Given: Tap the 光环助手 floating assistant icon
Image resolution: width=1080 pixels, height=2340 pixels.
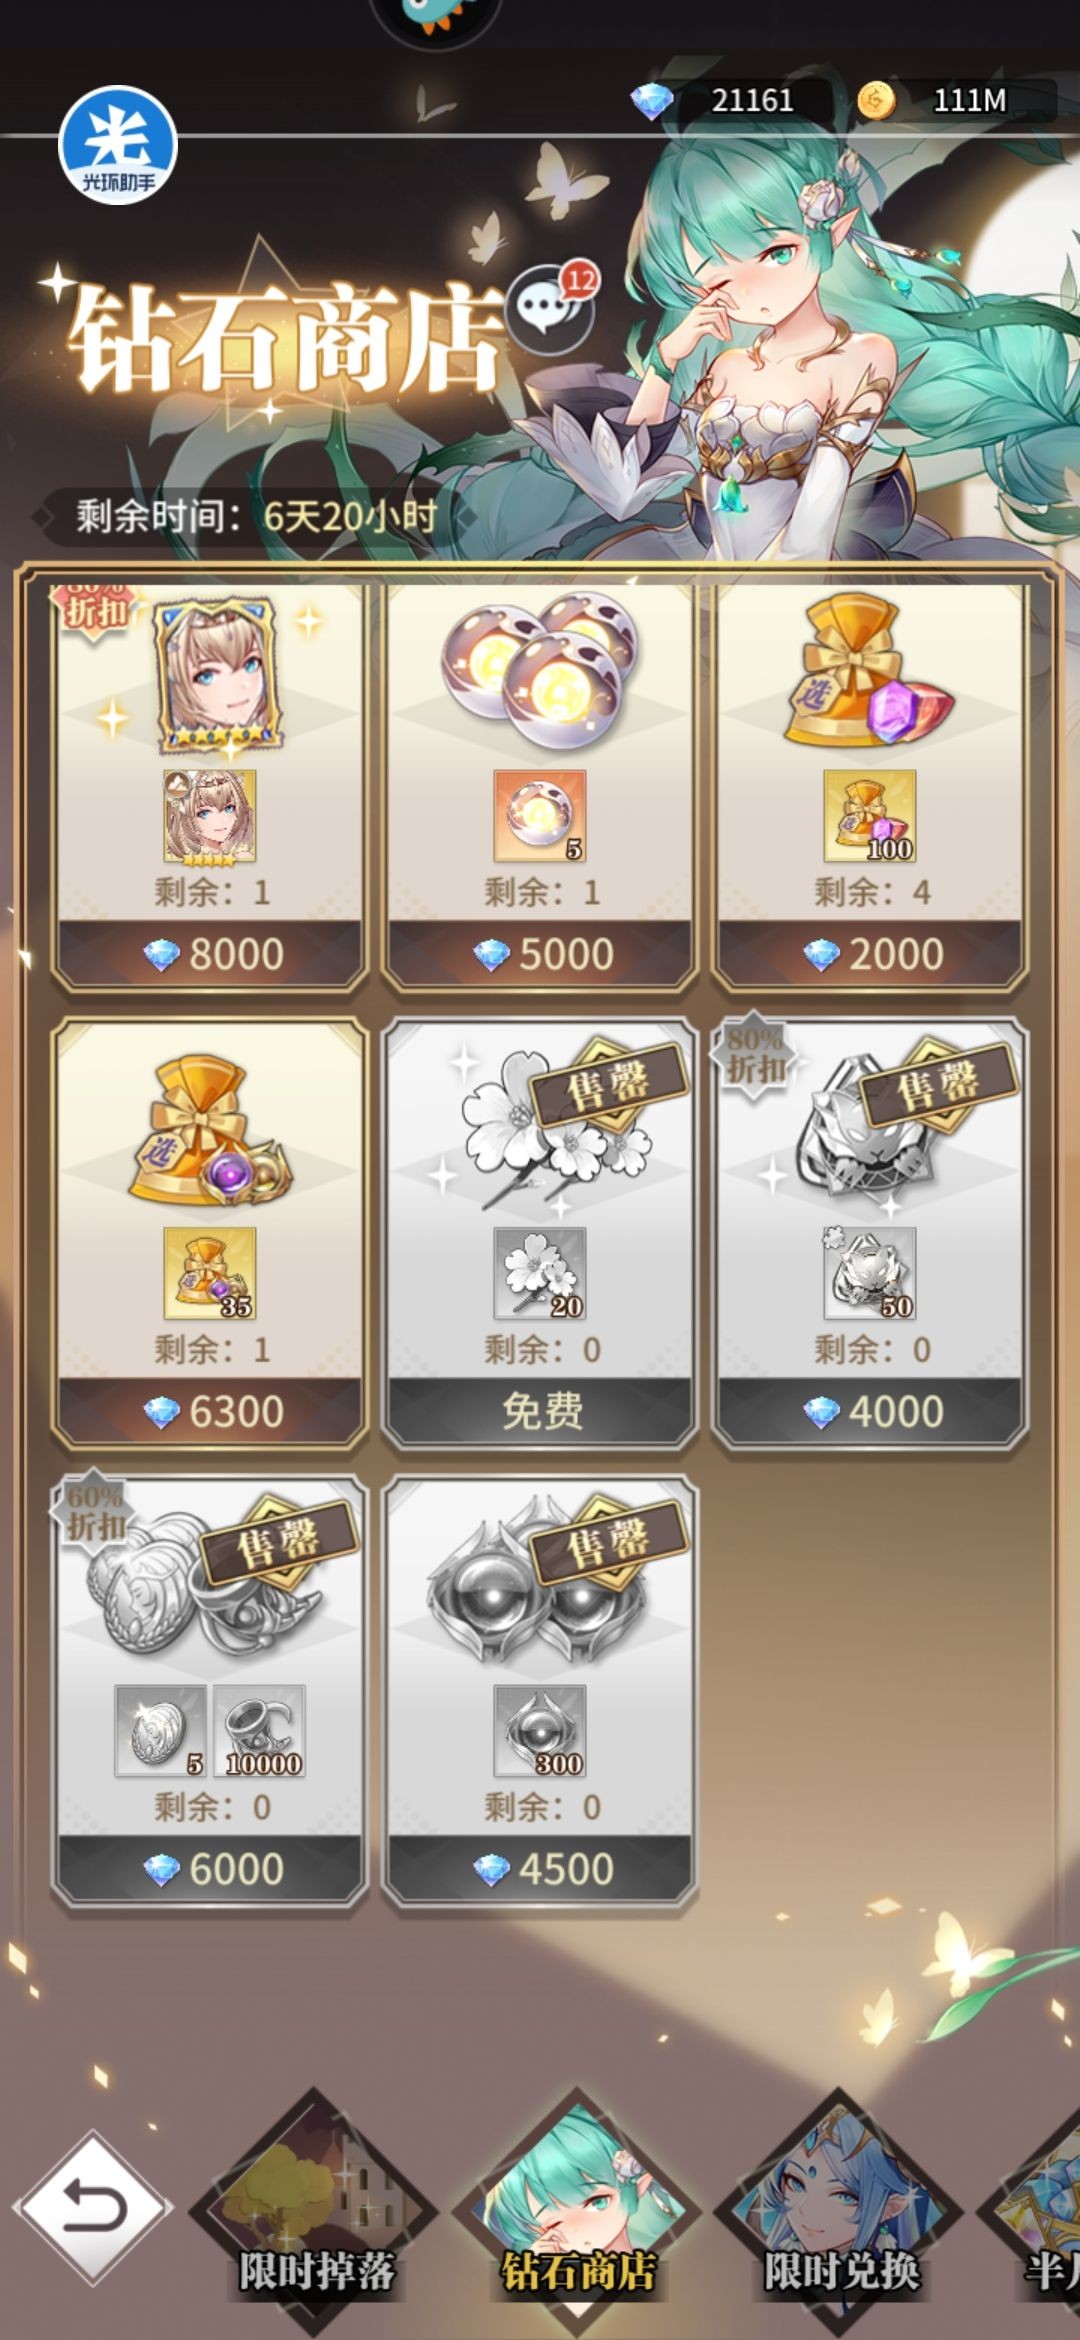Looking at the screenshot, I should (x=118, y=145).
